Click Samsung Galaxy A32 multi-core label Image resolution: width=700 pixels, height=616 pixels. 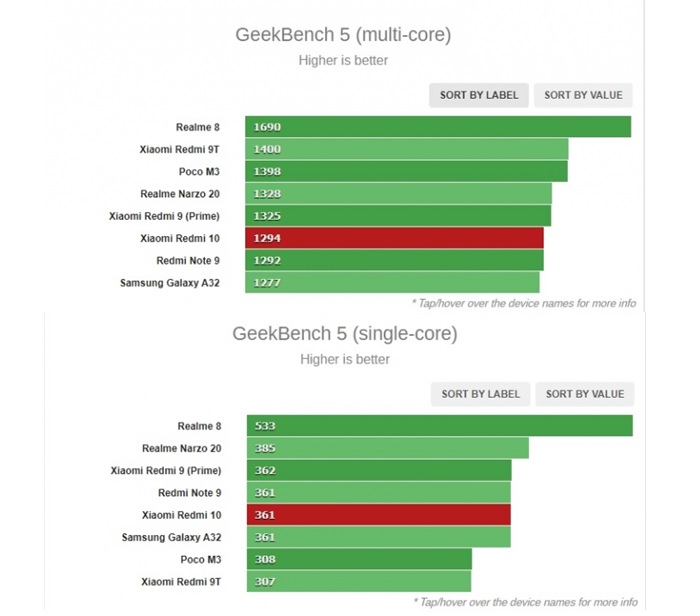coord(169,283)
